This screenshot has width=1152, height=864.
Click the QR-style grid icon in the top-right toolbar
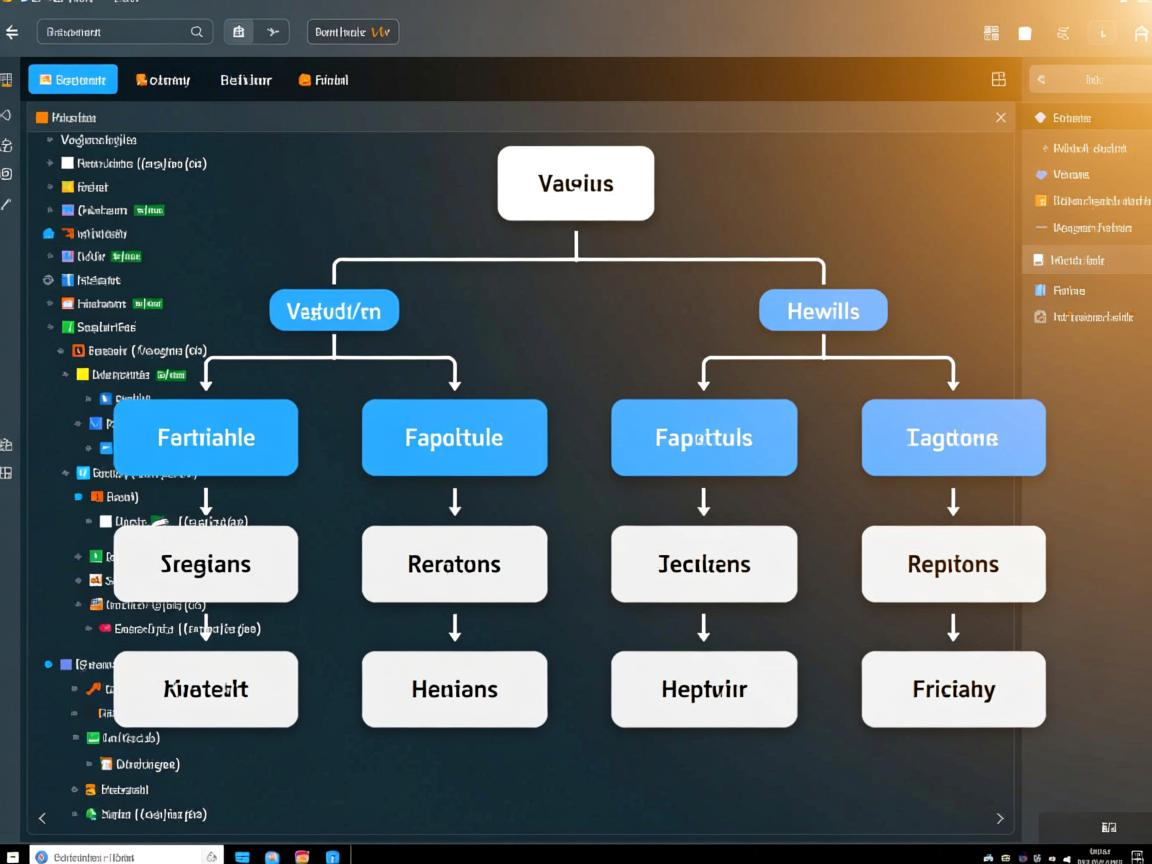[x=991, y=33]
